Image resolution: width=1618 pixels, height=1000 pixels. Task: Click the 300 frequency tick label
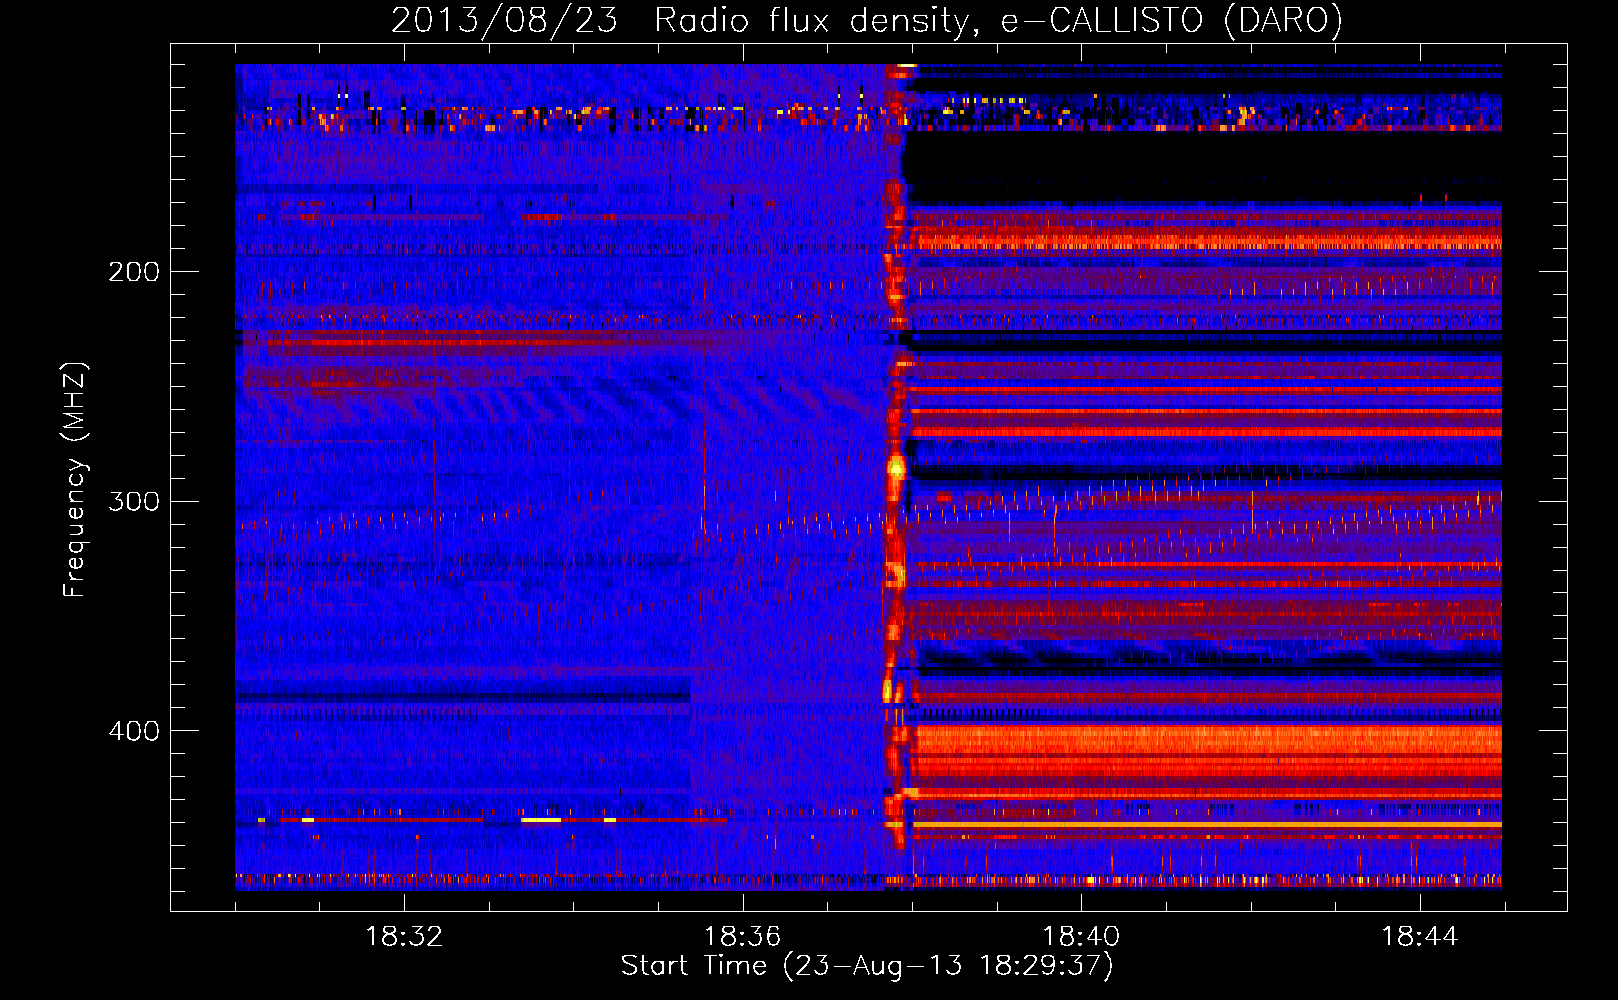pyautogui.click(x=134, y=501)
